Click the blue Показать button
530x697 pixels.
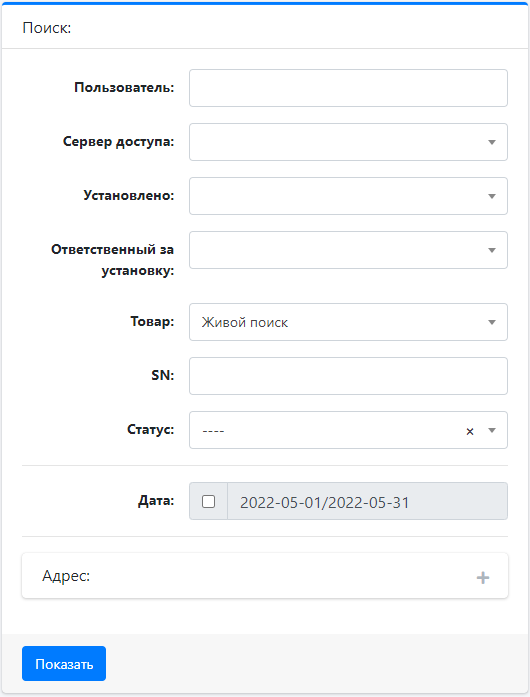click(x=64, y=664)
